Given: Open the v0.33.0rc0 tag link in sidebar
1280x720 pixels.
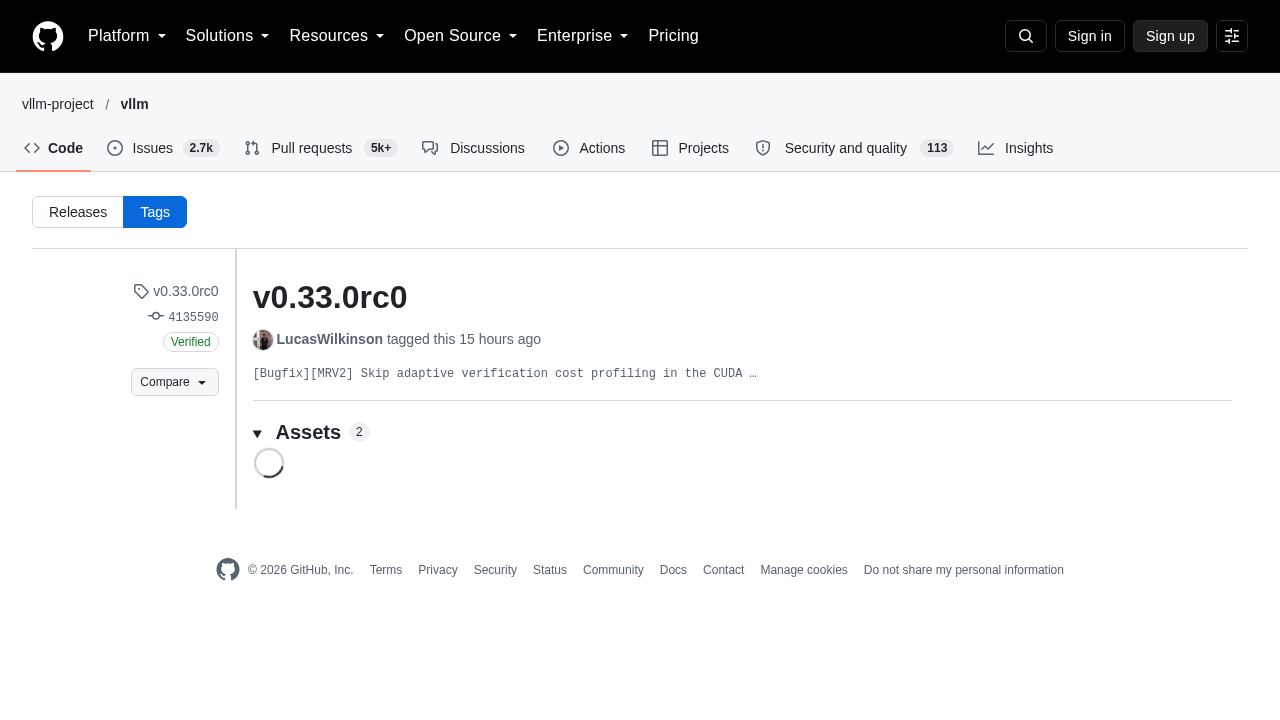Looking at the screenshot, I should [186, 291].
